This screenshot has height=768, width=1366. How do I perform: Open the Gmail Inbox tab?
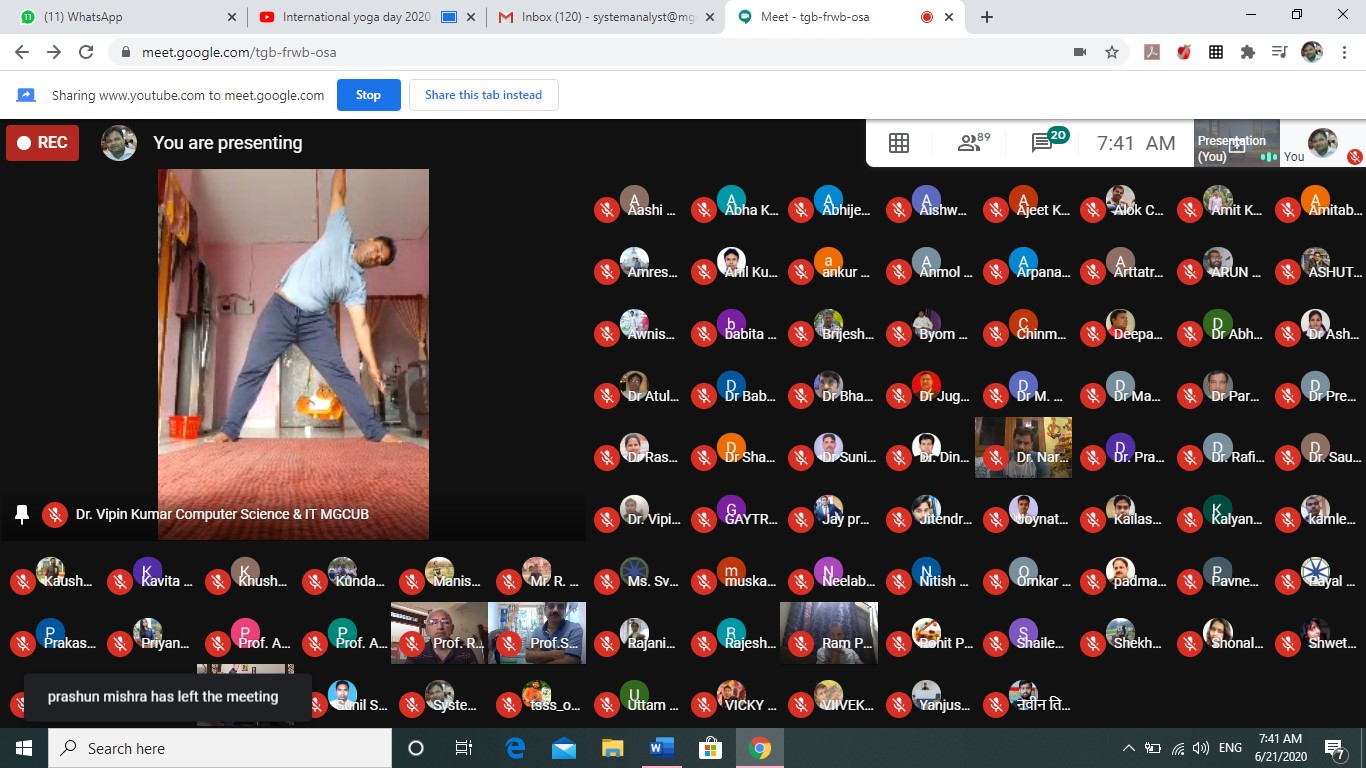(x=593, y=17)
